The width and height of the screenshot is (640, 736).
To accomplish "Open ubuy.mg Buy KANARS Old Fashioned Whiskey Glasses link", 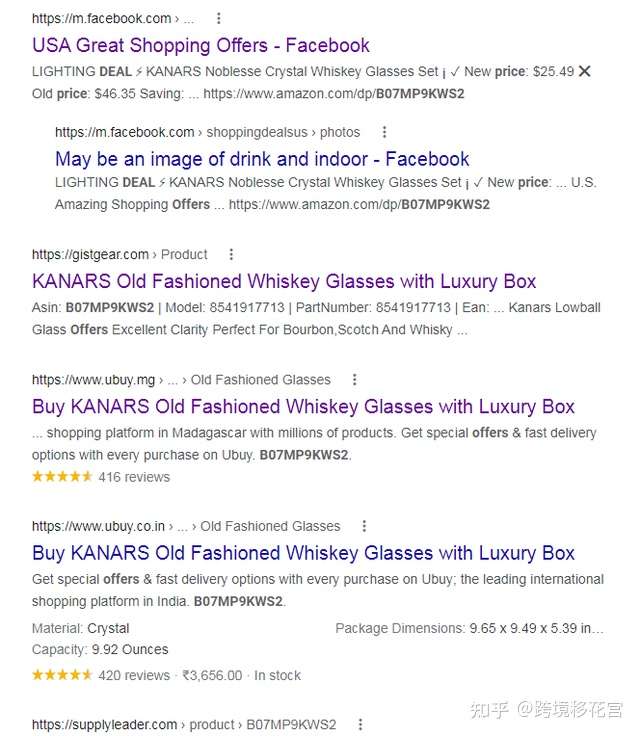I will 303,406.
